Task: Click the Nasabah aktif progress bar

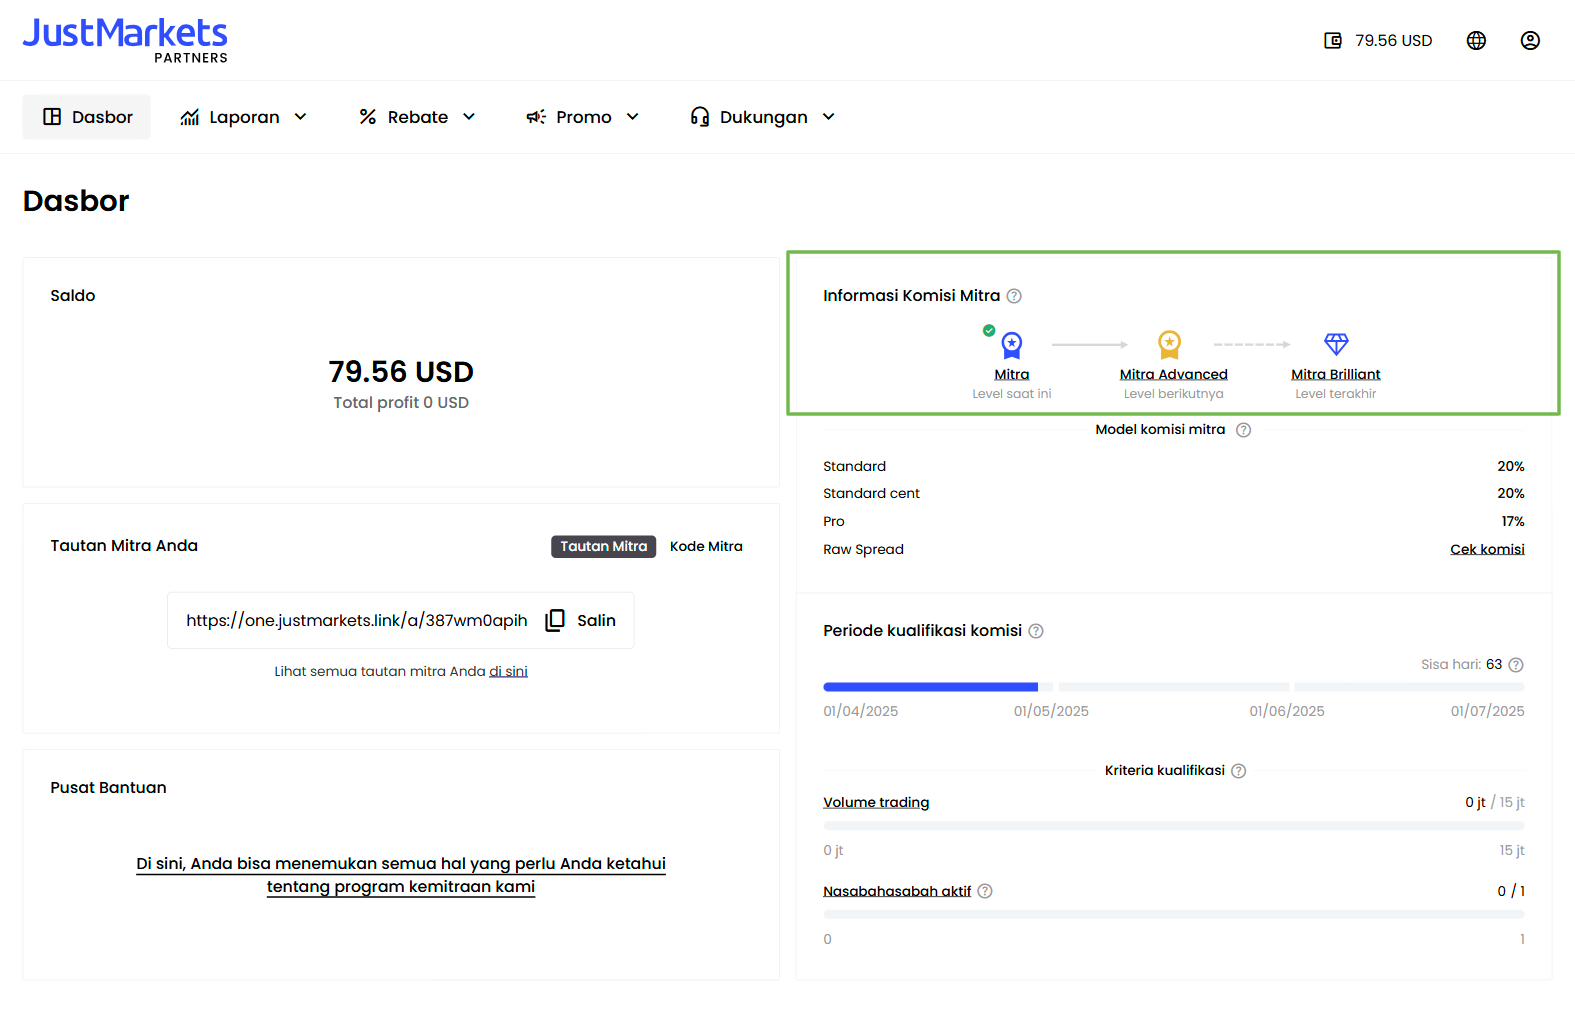Action: click(x=1174, y=914)
